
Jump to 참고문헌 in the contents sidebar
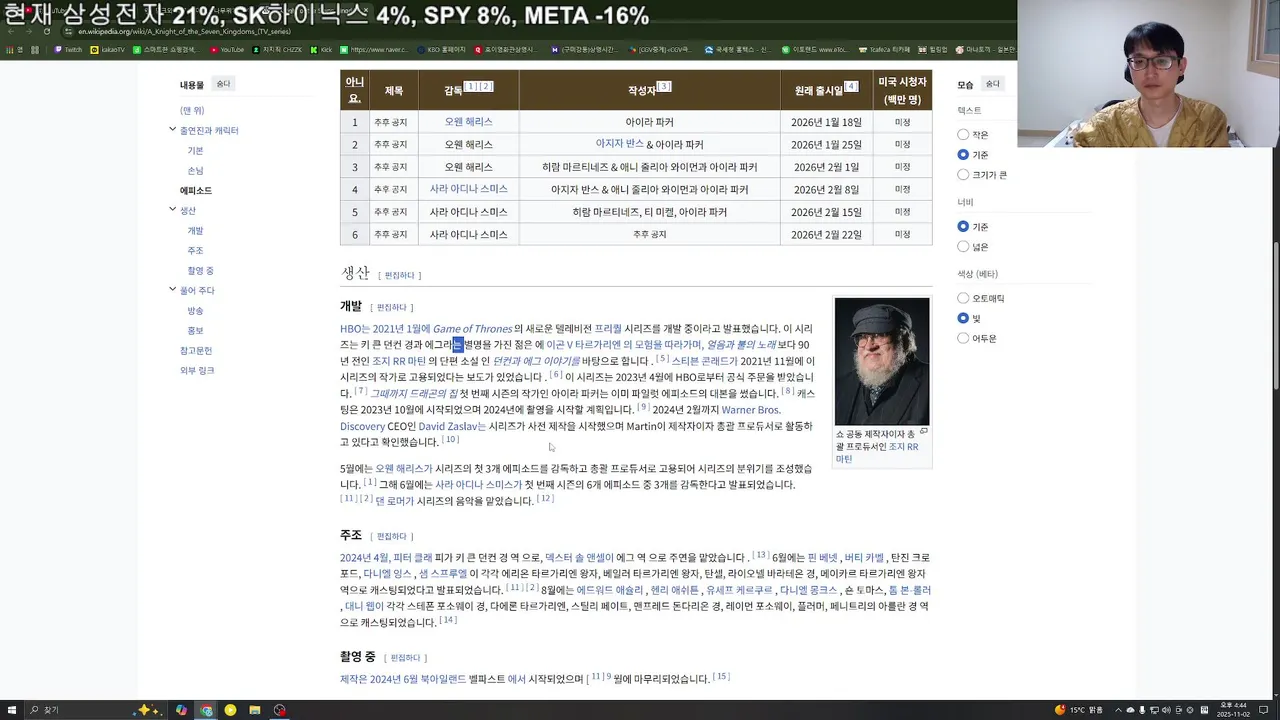click(196, 350)
